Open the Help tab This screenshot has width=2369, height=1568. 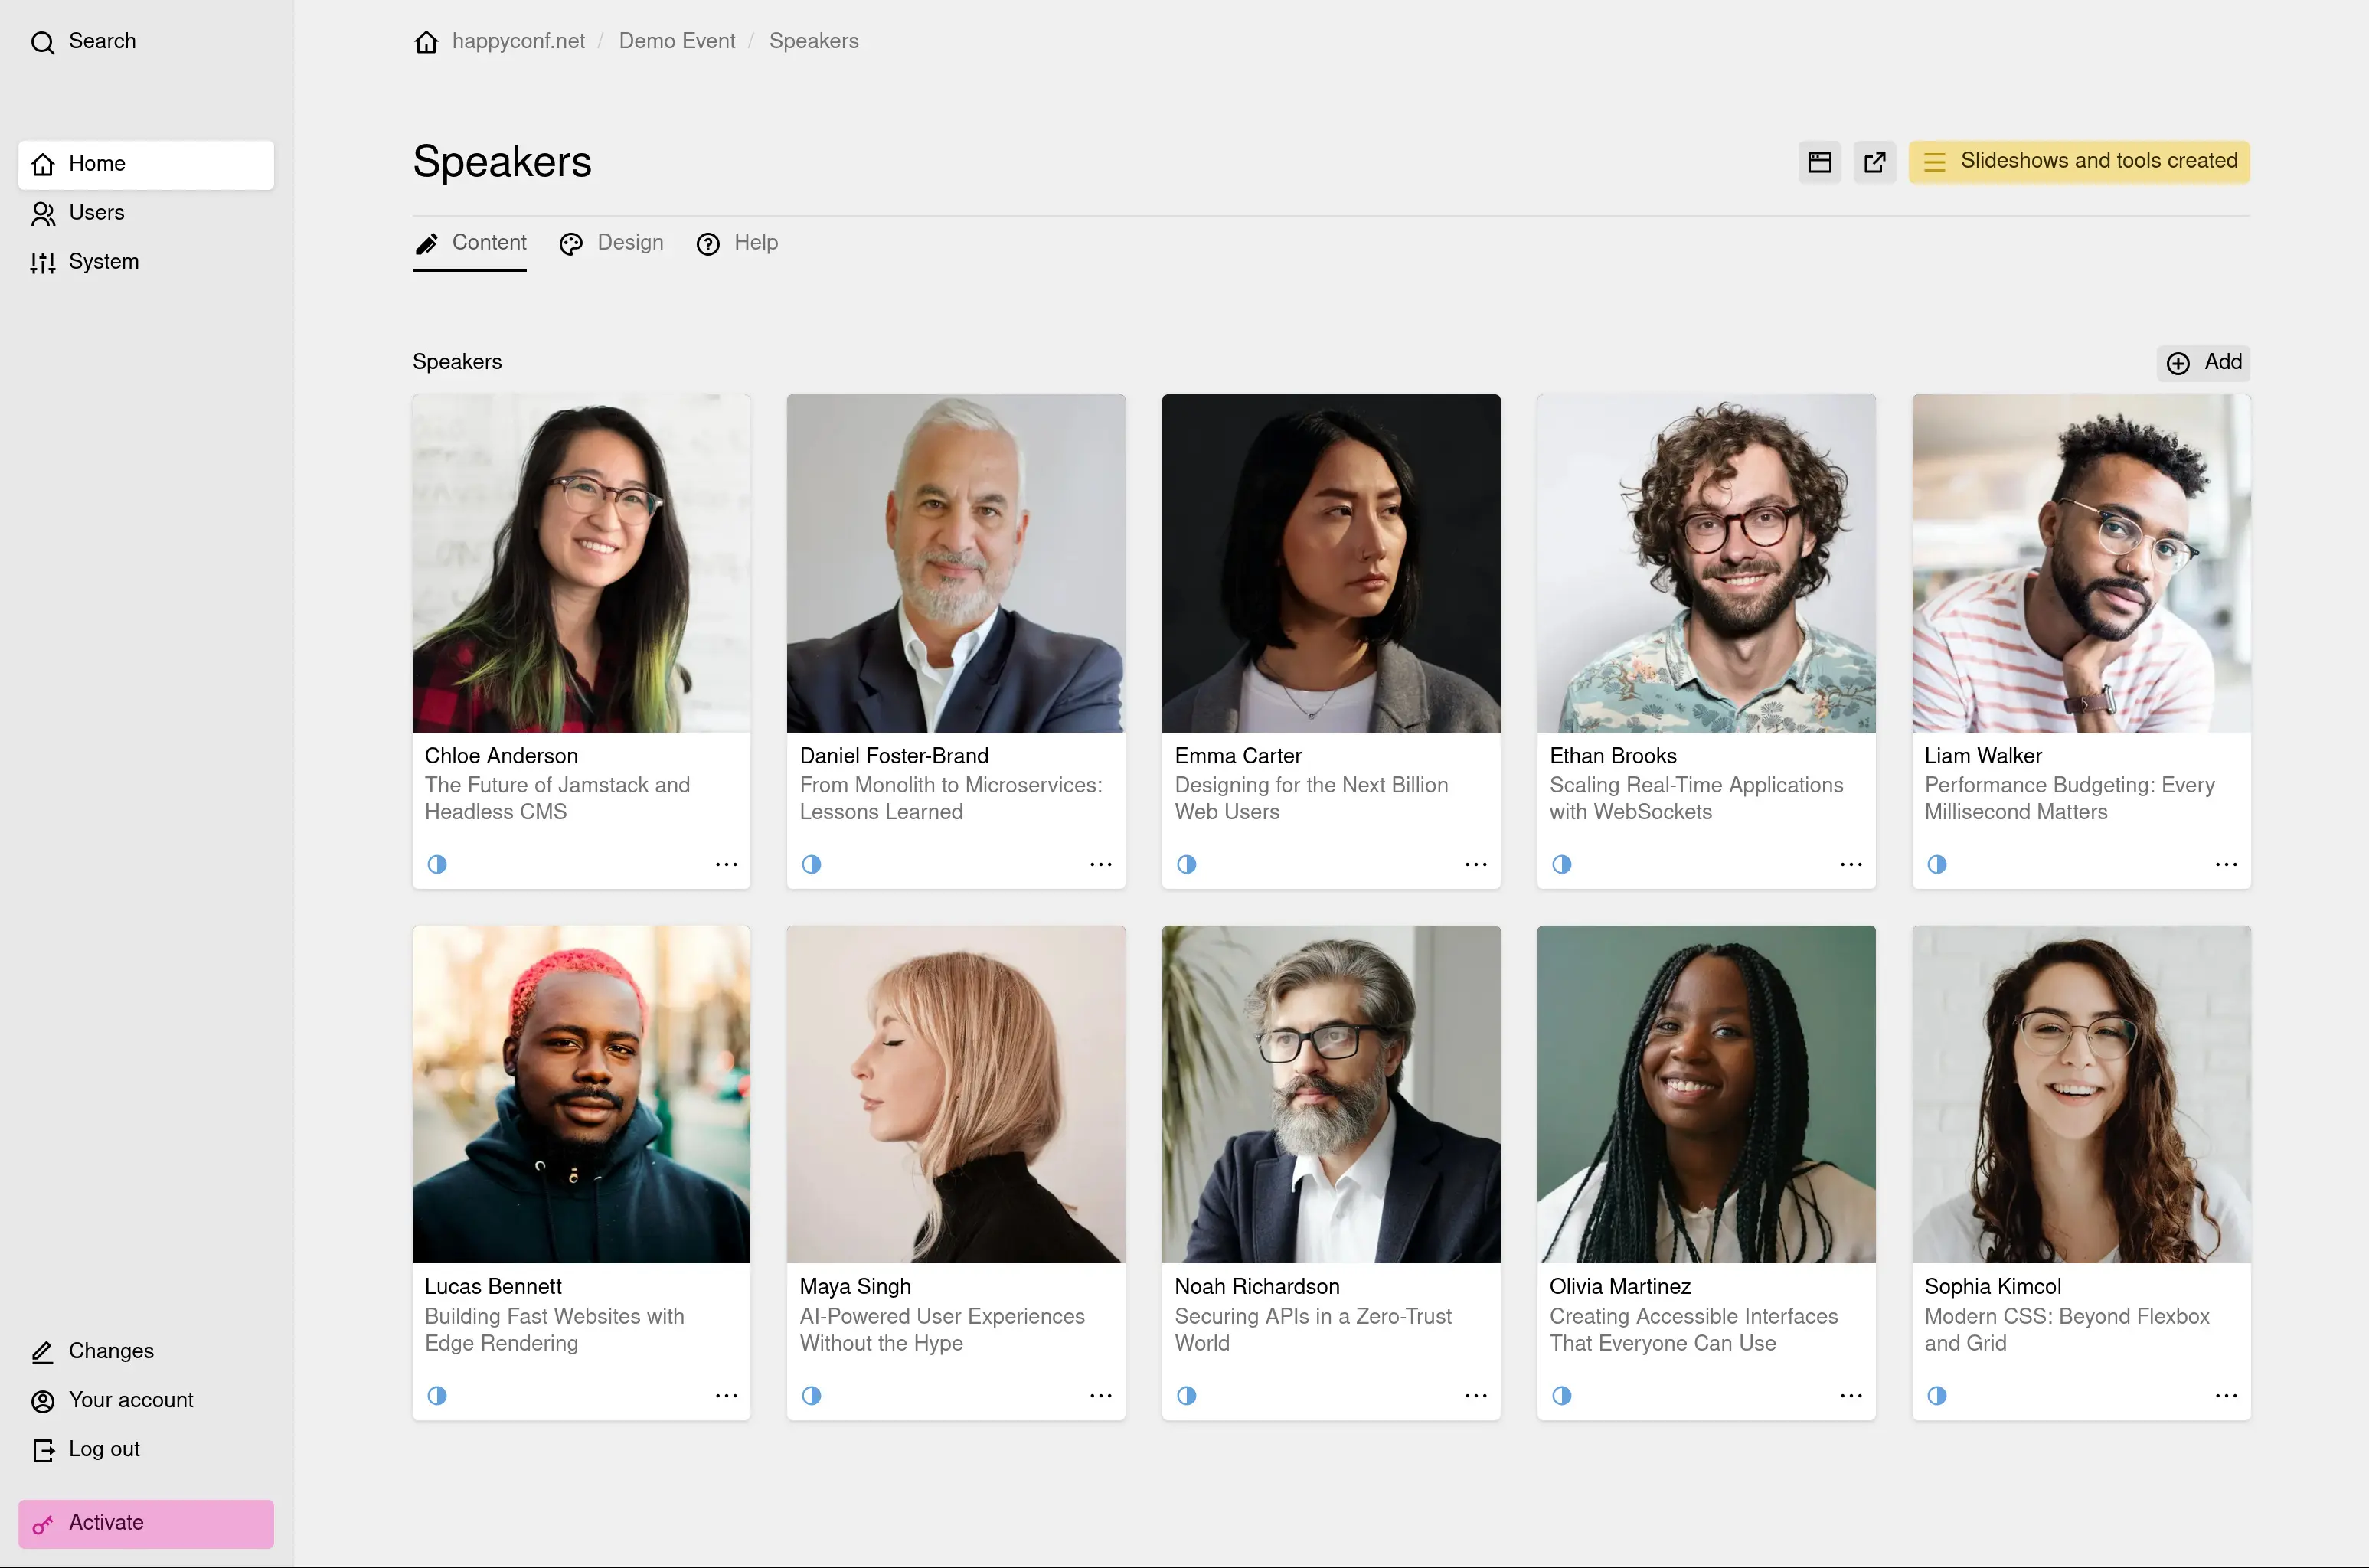click(737, 243)
